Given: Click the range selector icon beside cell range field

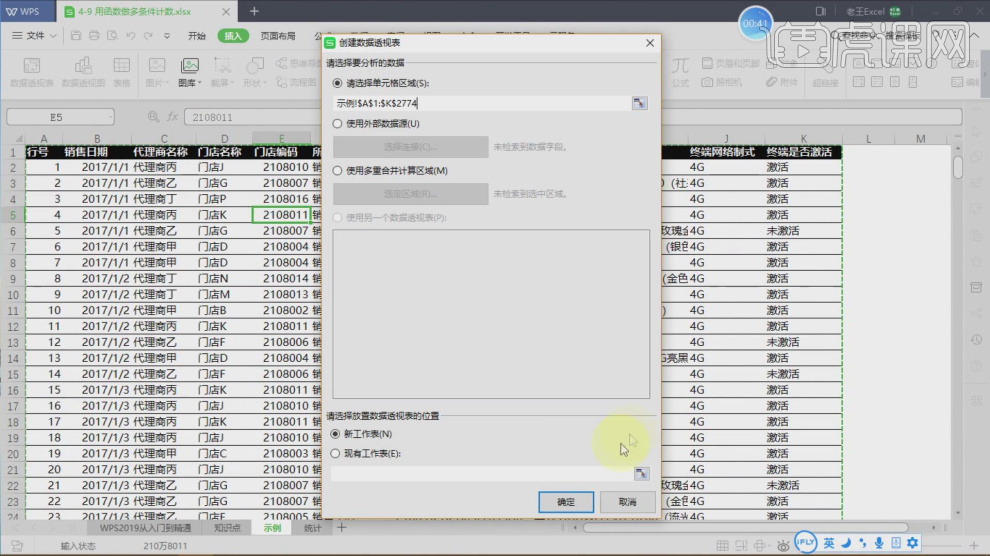Looking at the screenshot, I should pyautogui.click(x=639, y=103).
